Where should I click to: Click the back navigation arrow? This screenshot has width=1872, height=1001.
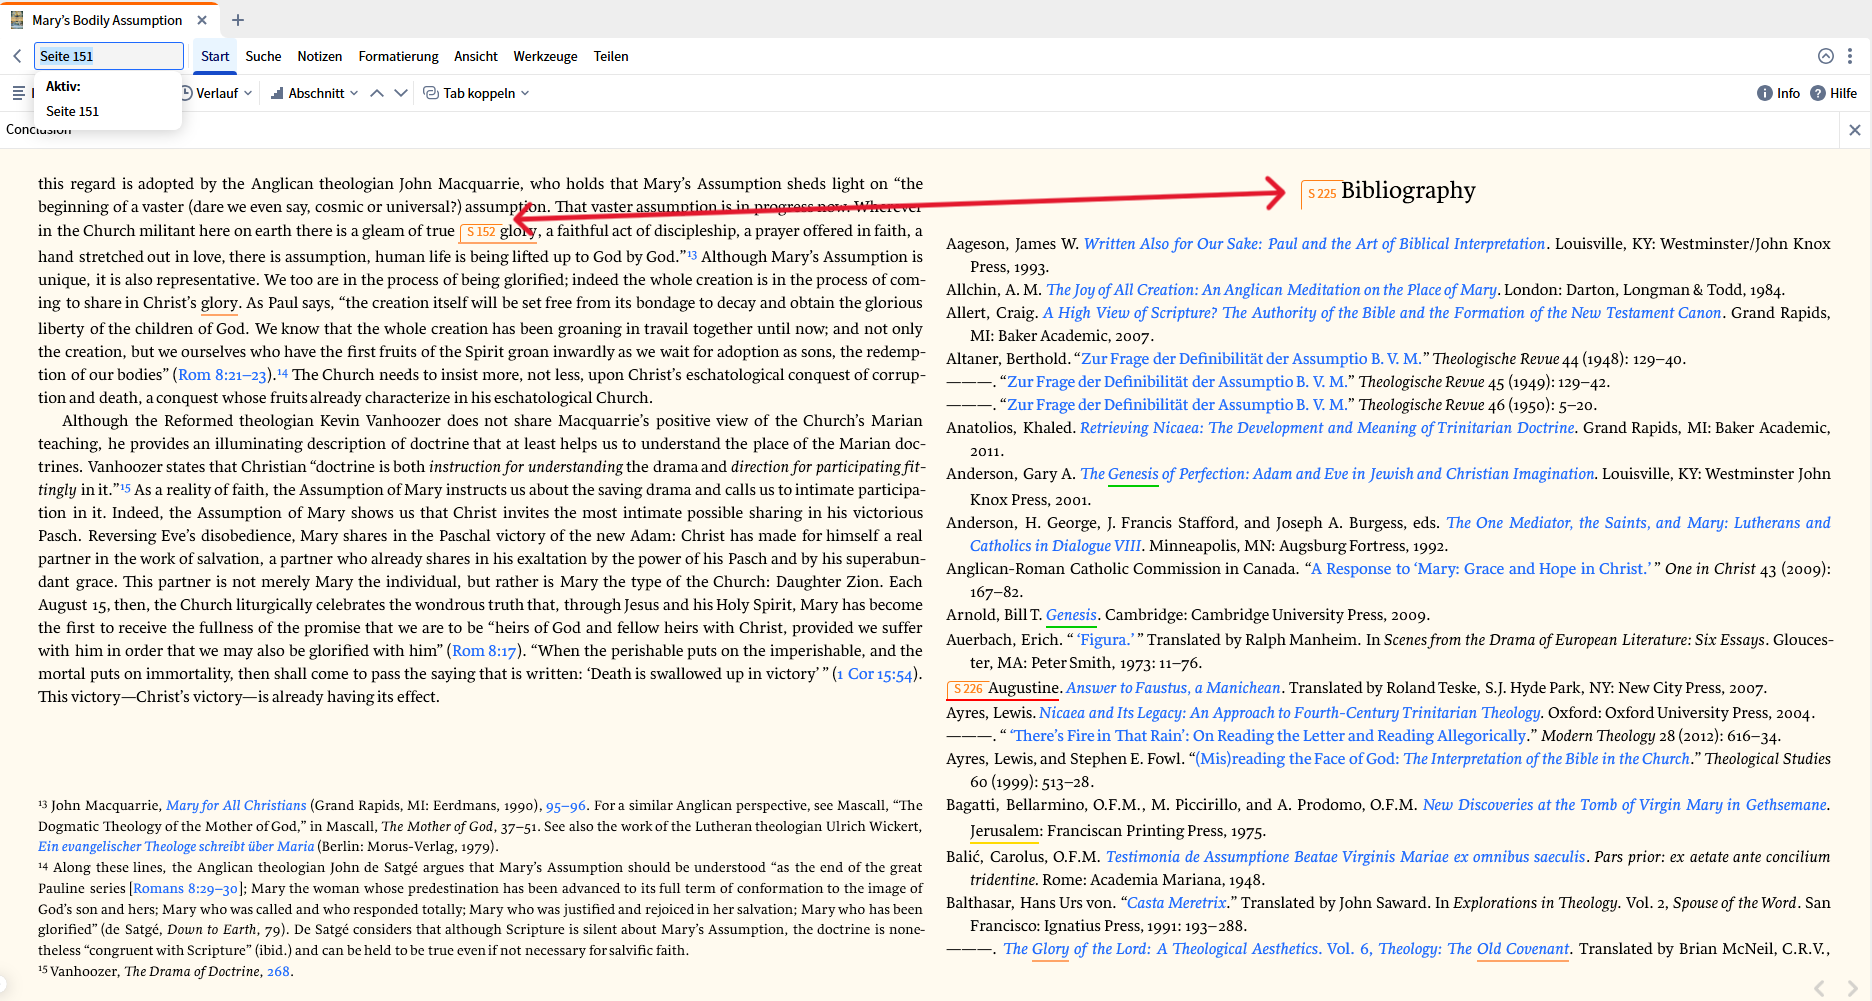click(x=16, y=56)
